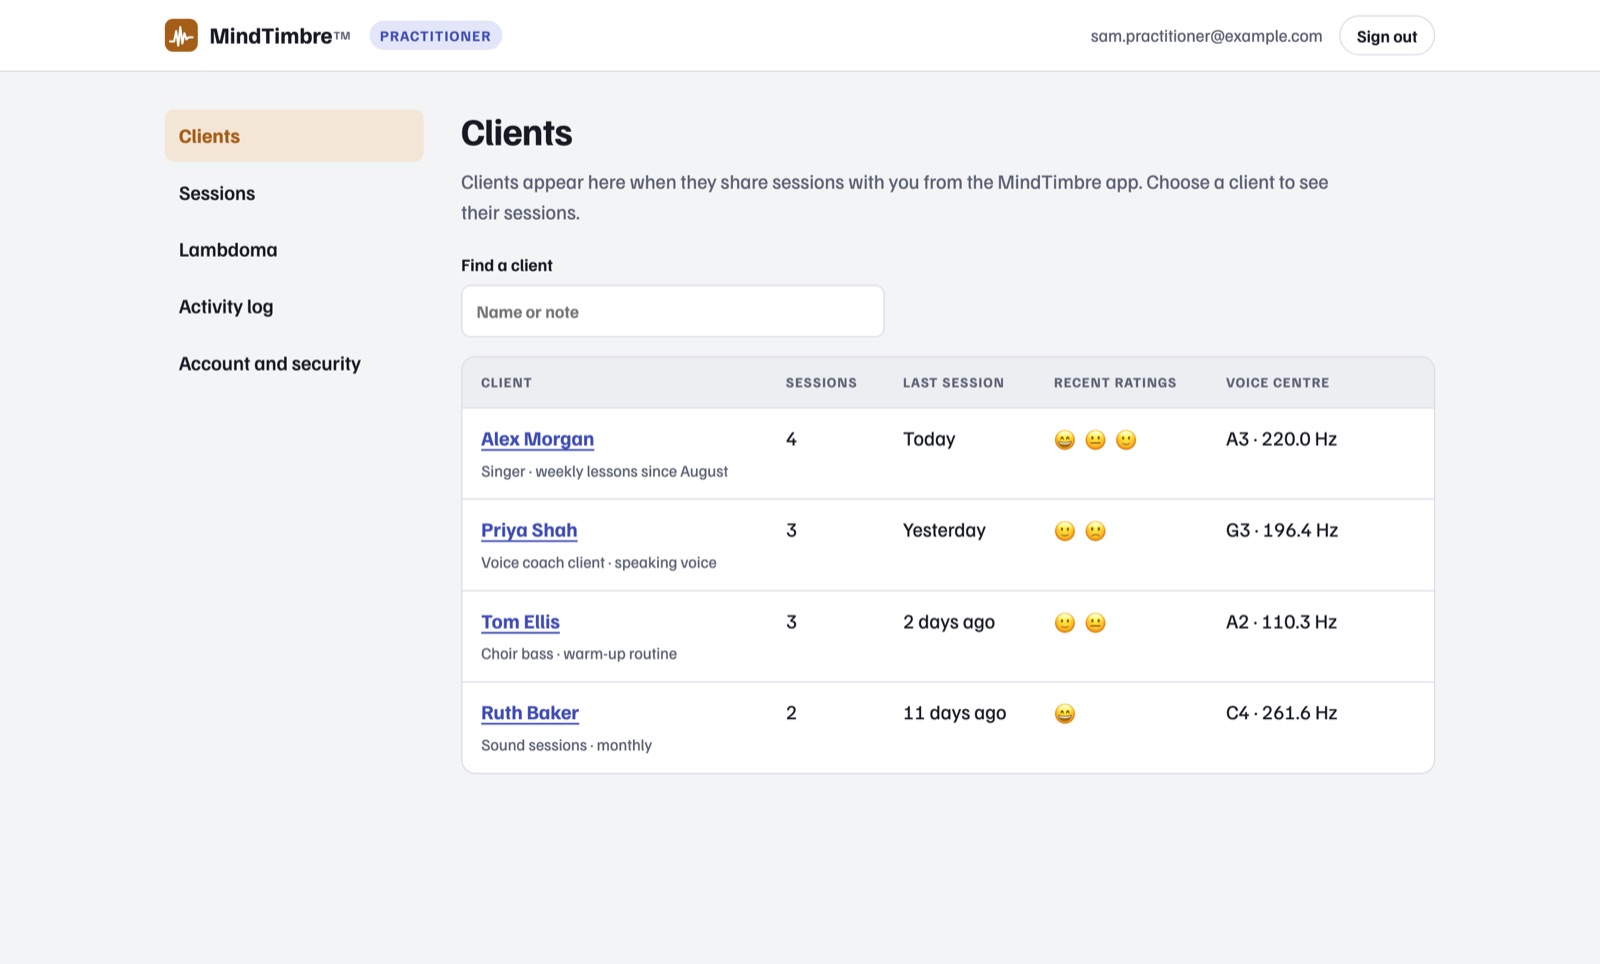Viewport: 1600px width, 964px height.
Task: Click the RECENT RATINGS column header
Action: [x=1115, y=383]
